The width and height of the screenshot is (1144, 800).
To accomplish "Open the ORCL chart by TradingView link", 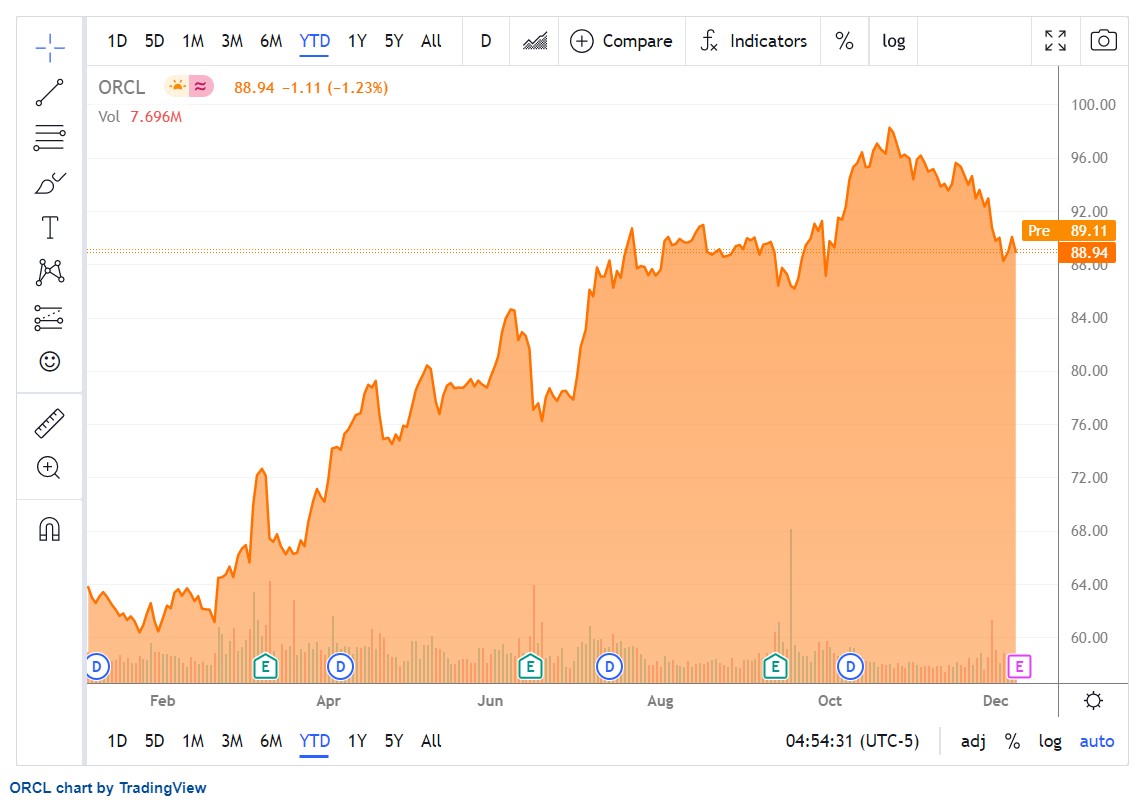I will (x=107, y=788).
